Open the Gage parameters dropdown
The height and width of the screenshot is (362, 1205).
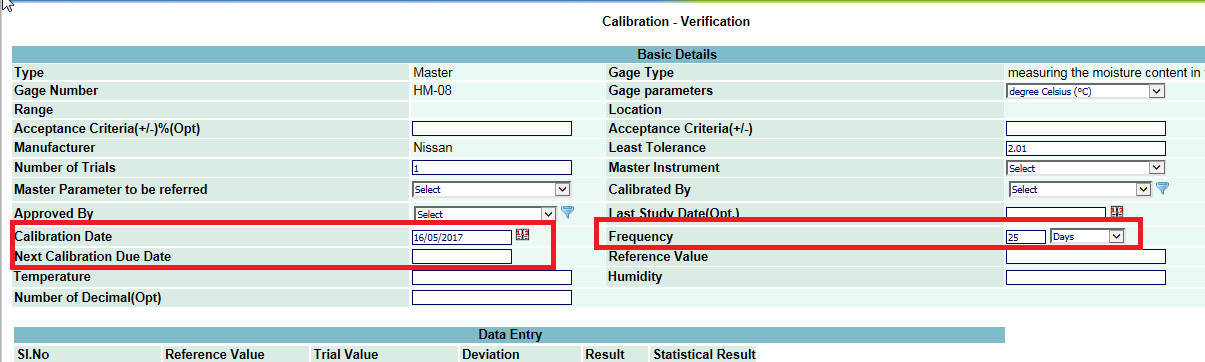point(1086,91)
